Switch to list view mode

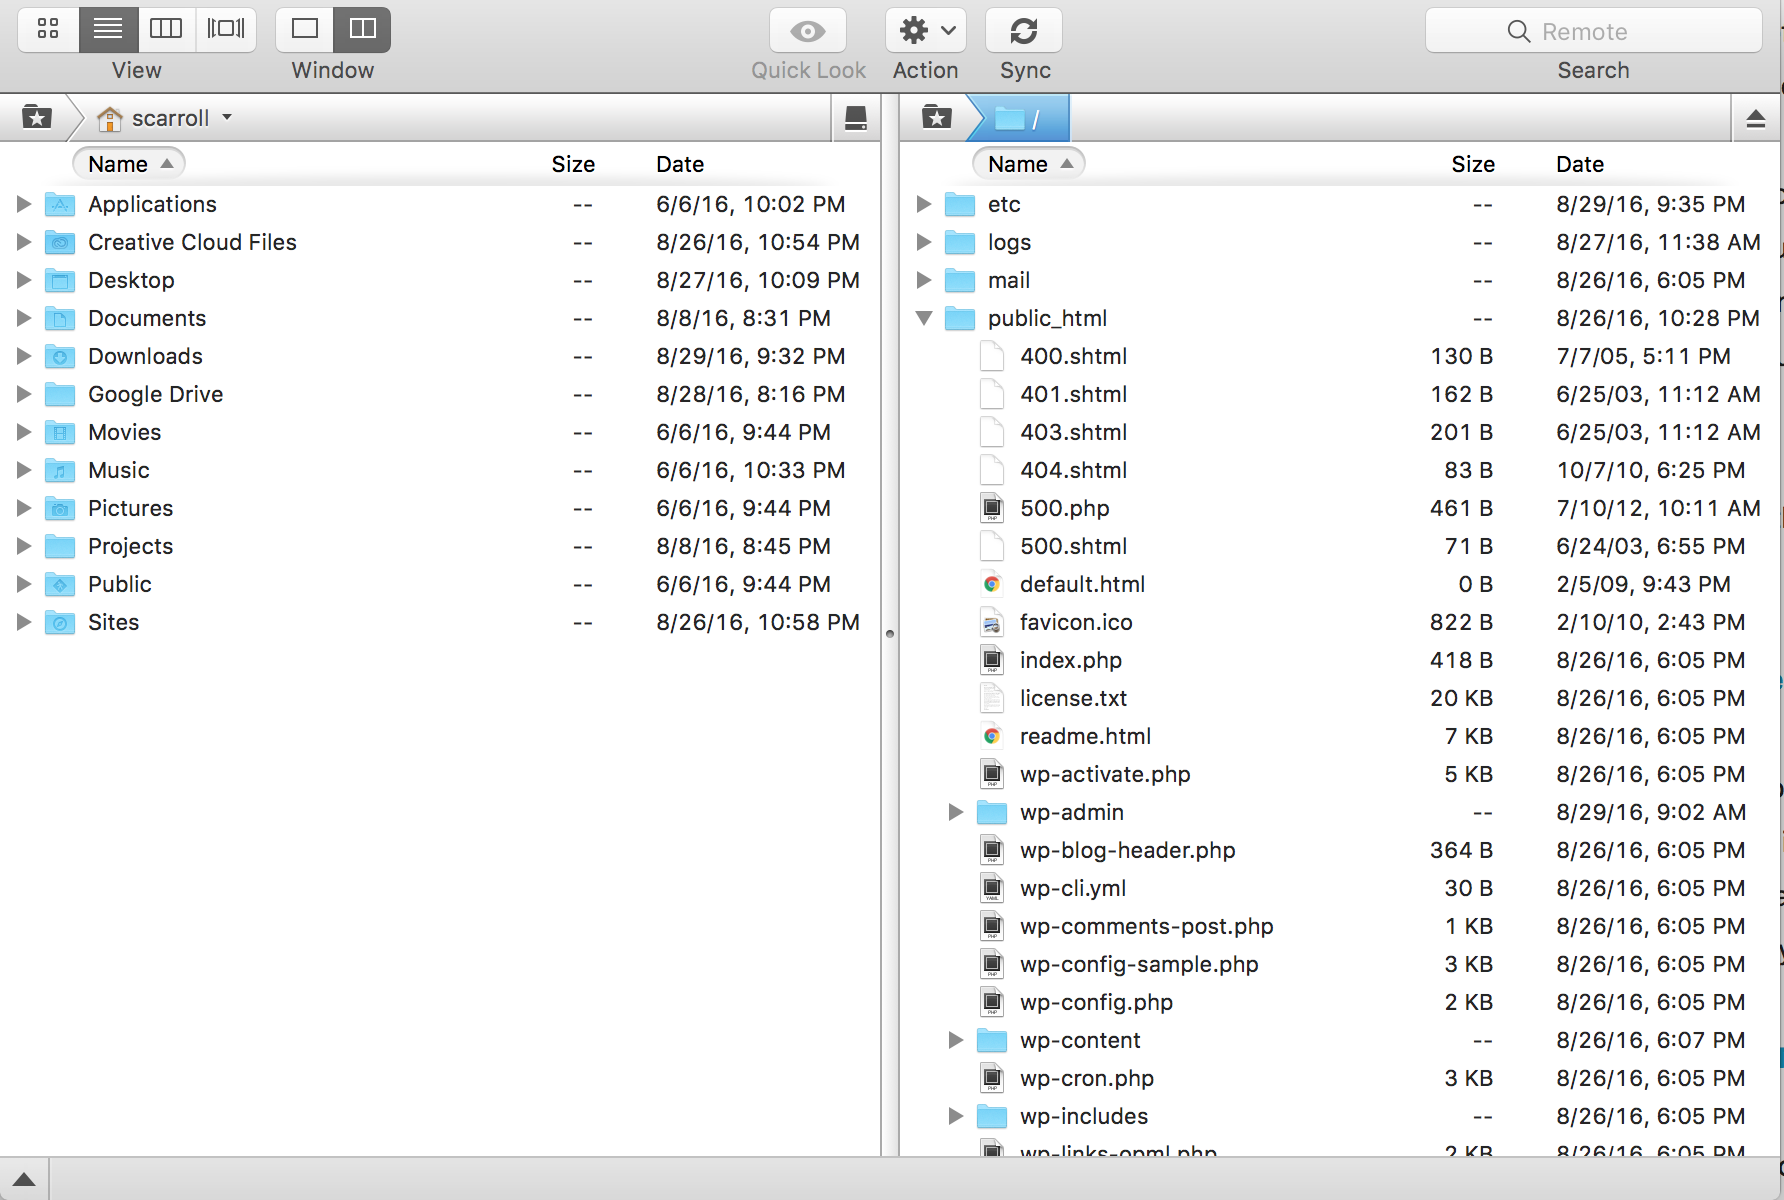click(108, 29)
